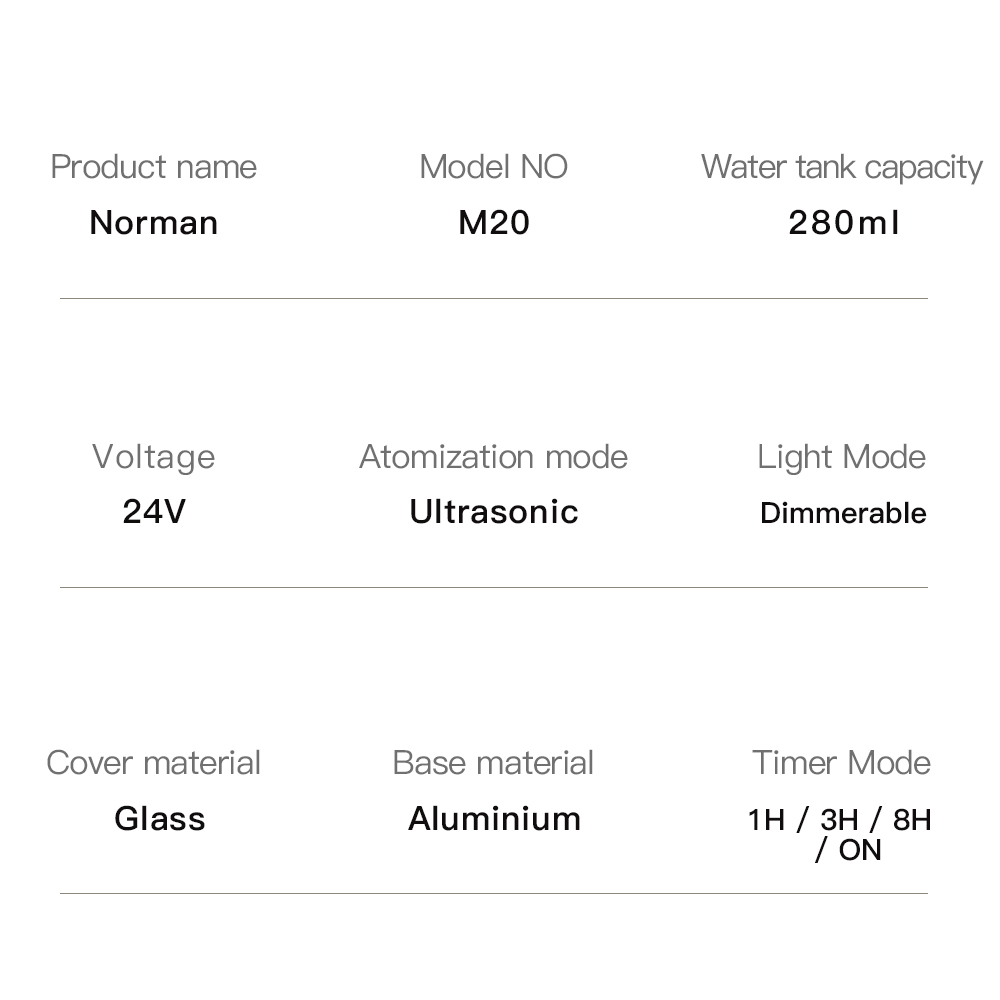Click the divider line below "Norman" row
The image size is (1000, 1000).
(x=493, y=298)
